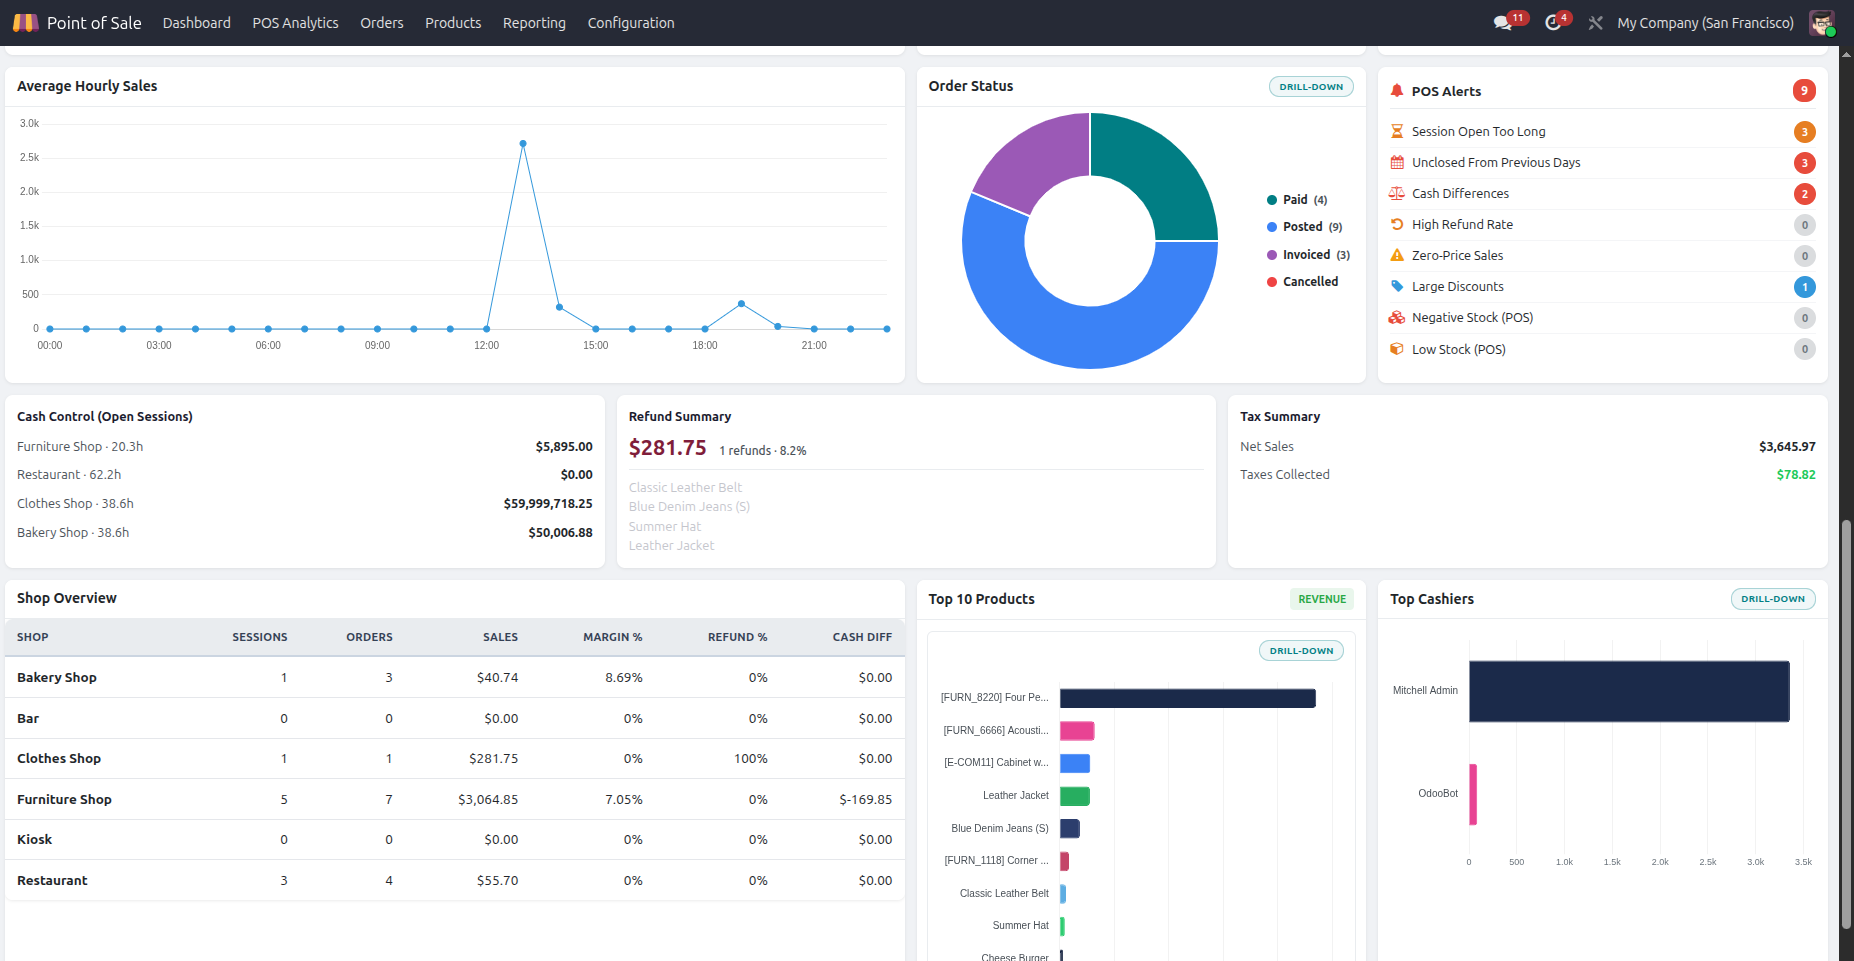This screenshot has height=961, width=1854.
Task: Open the Unclosed From Previous Days alert
Action: pyautogui.click(x=1602, y=162)
